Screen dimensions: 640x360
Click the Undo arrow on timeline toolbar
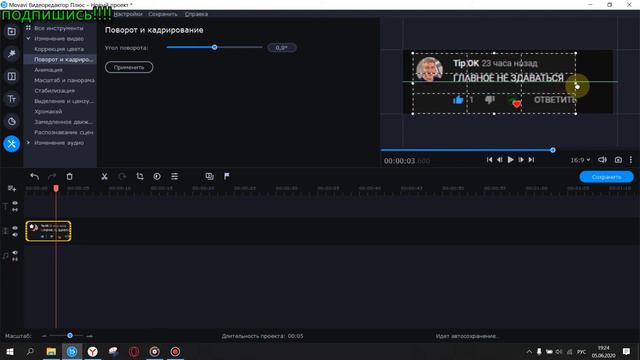(35, 176)
